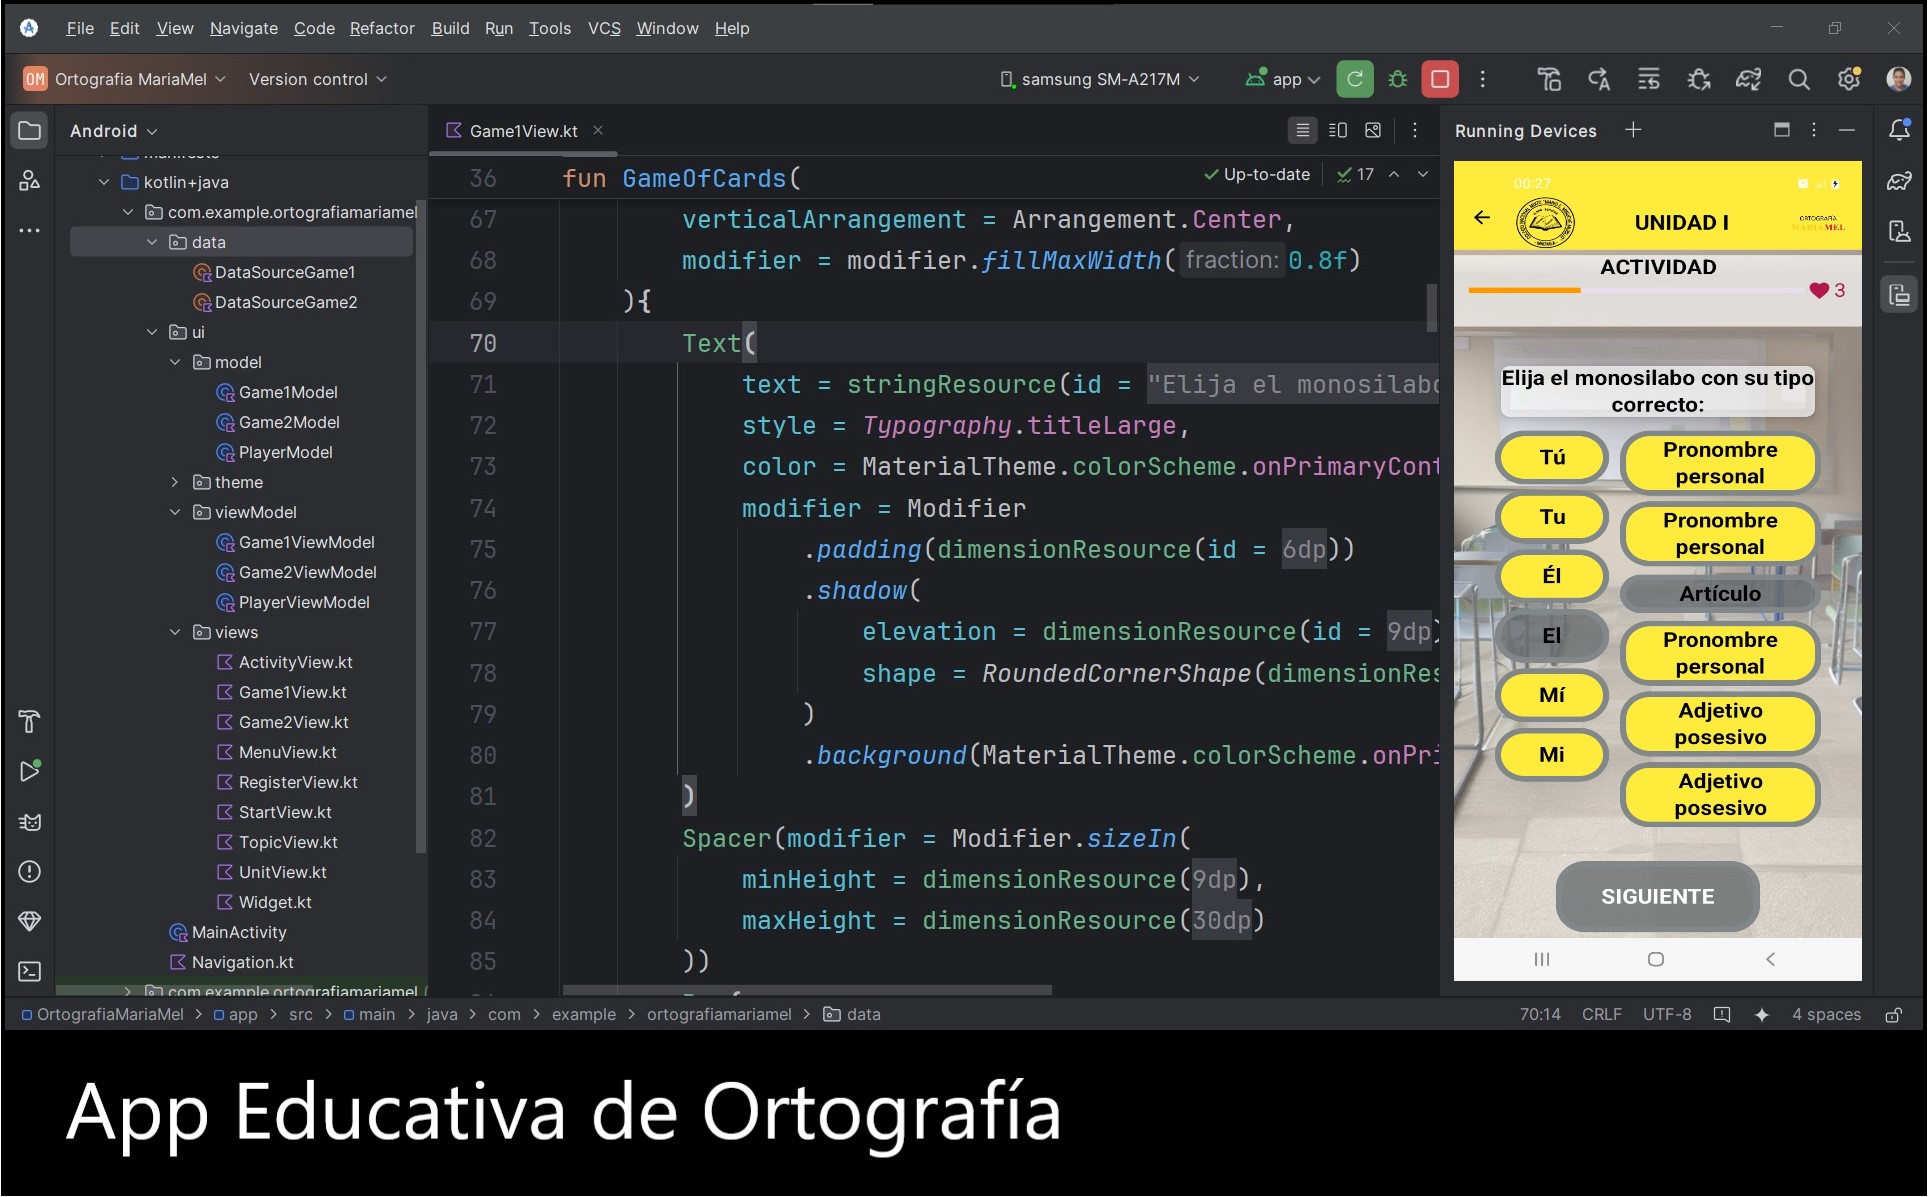Click the Debug app bug icon
The image size is (1928, 1197).
(1397, 79)
